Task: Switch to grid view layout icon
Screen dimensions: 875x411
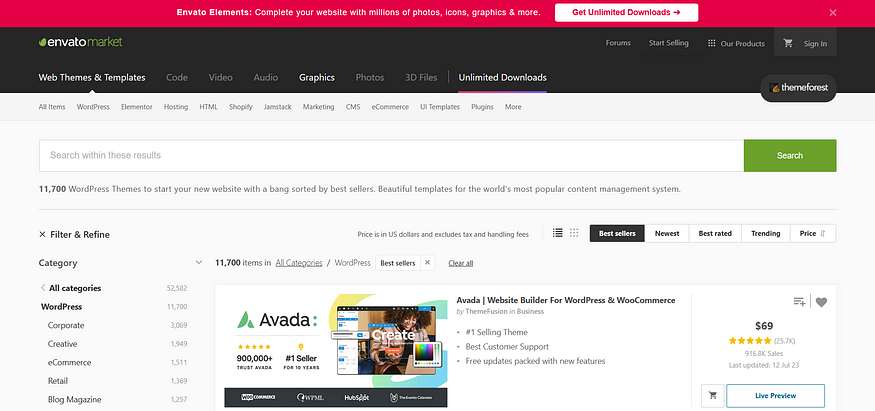Action: [574, 233]
